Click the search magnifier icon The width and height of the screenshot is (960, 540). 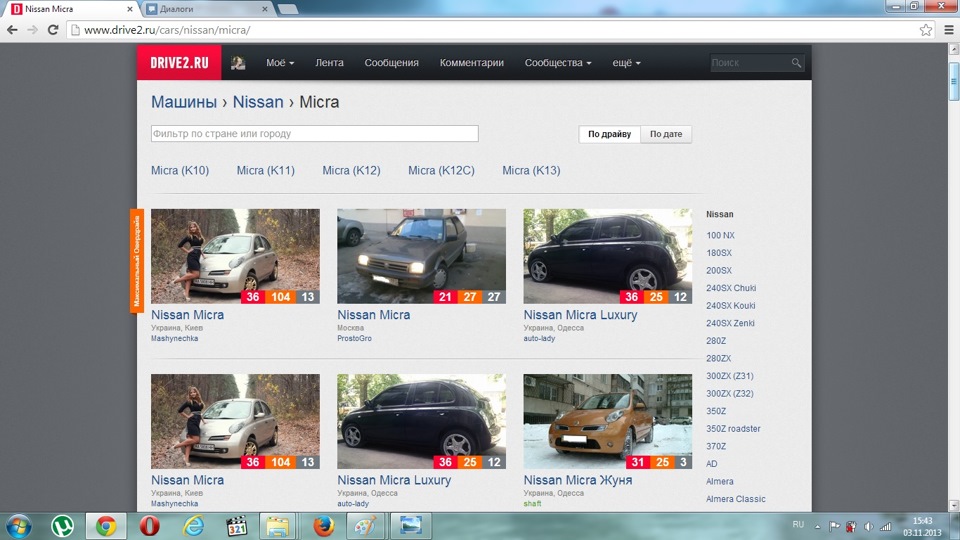point(796,62)
